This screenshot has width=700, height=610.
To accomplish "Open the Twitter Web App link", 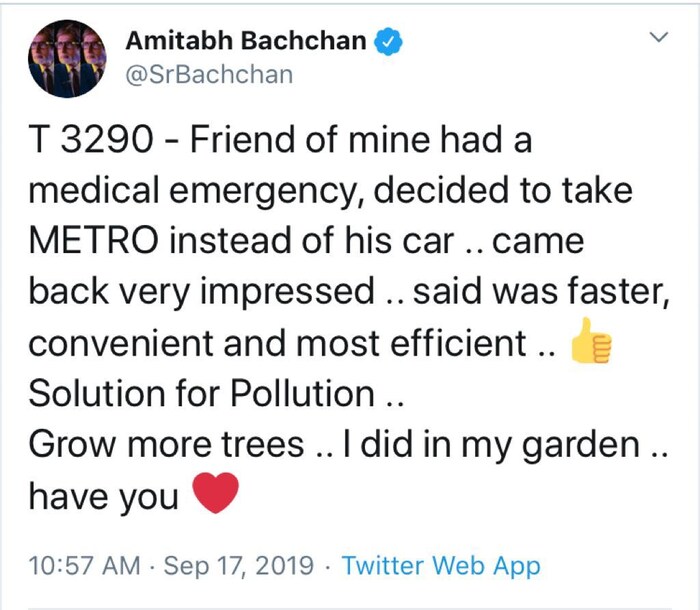I will (x=441, y=566).
